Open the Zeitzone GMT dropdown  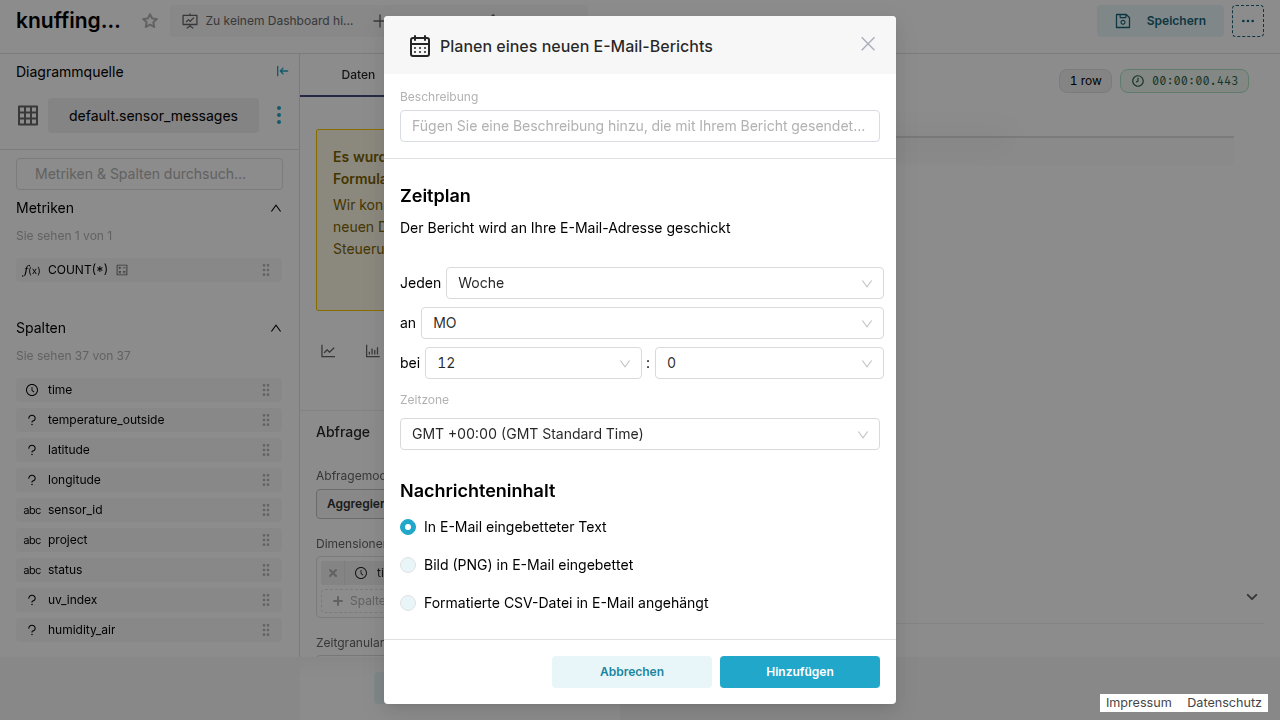(x=639, y=434)
